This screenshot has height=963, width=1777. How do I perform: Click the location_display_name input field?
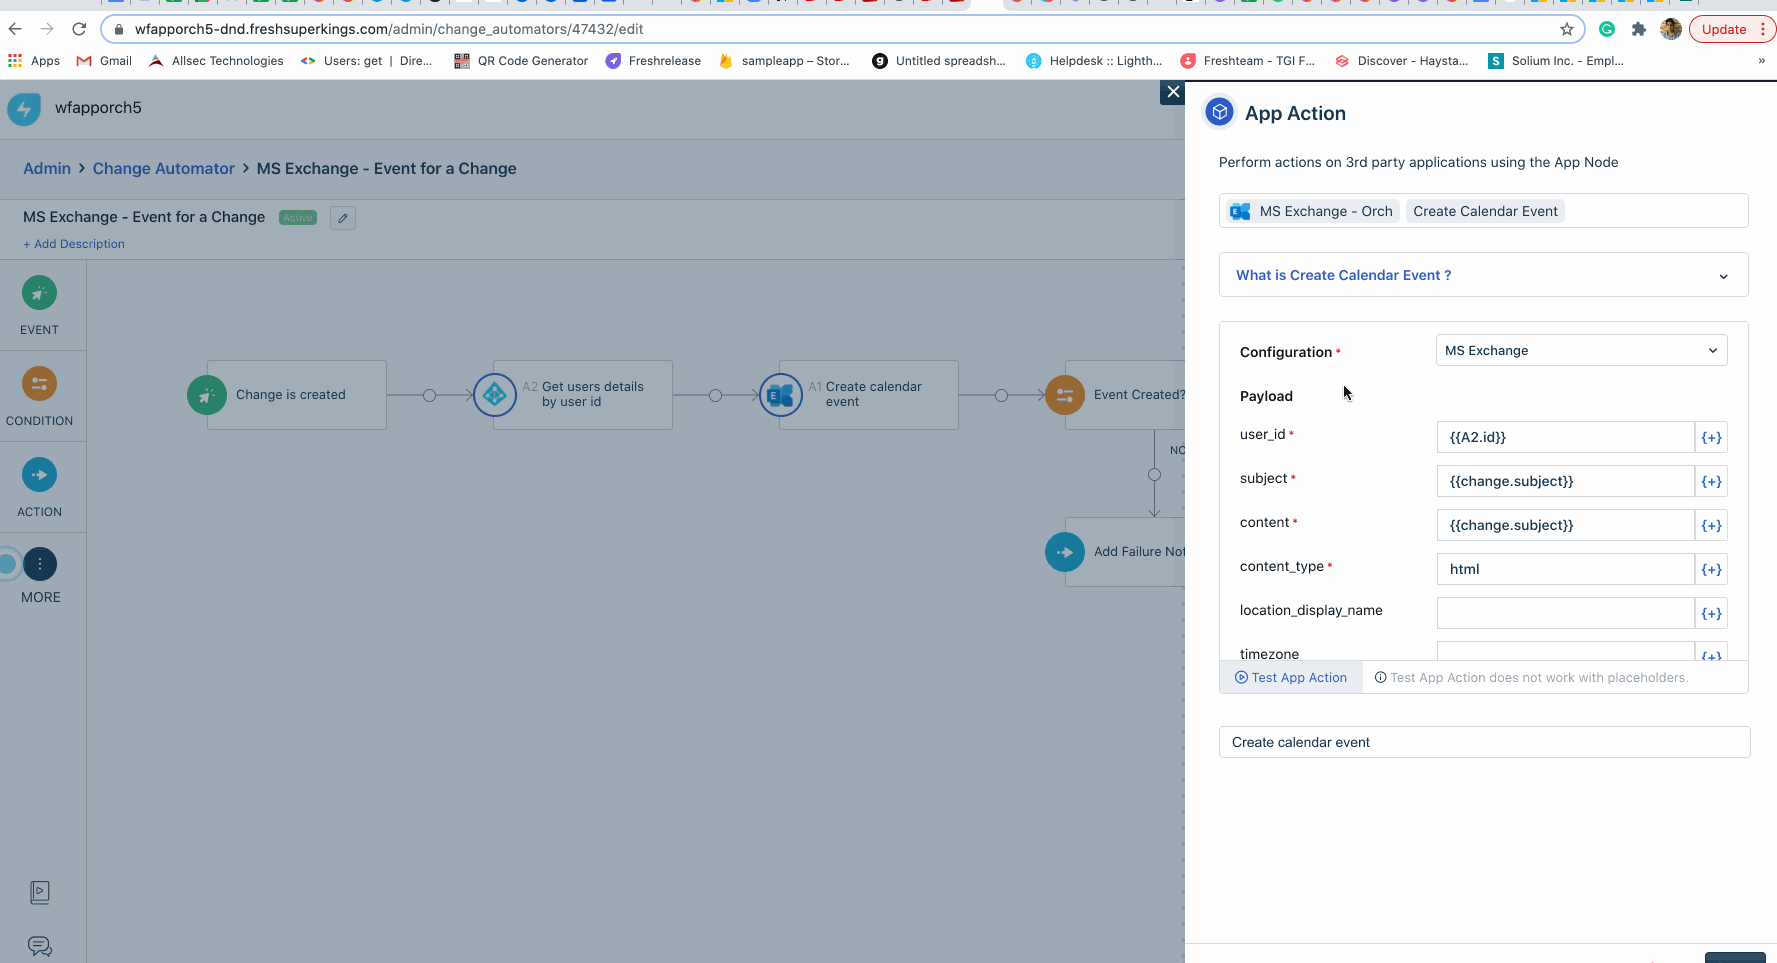1565,613
